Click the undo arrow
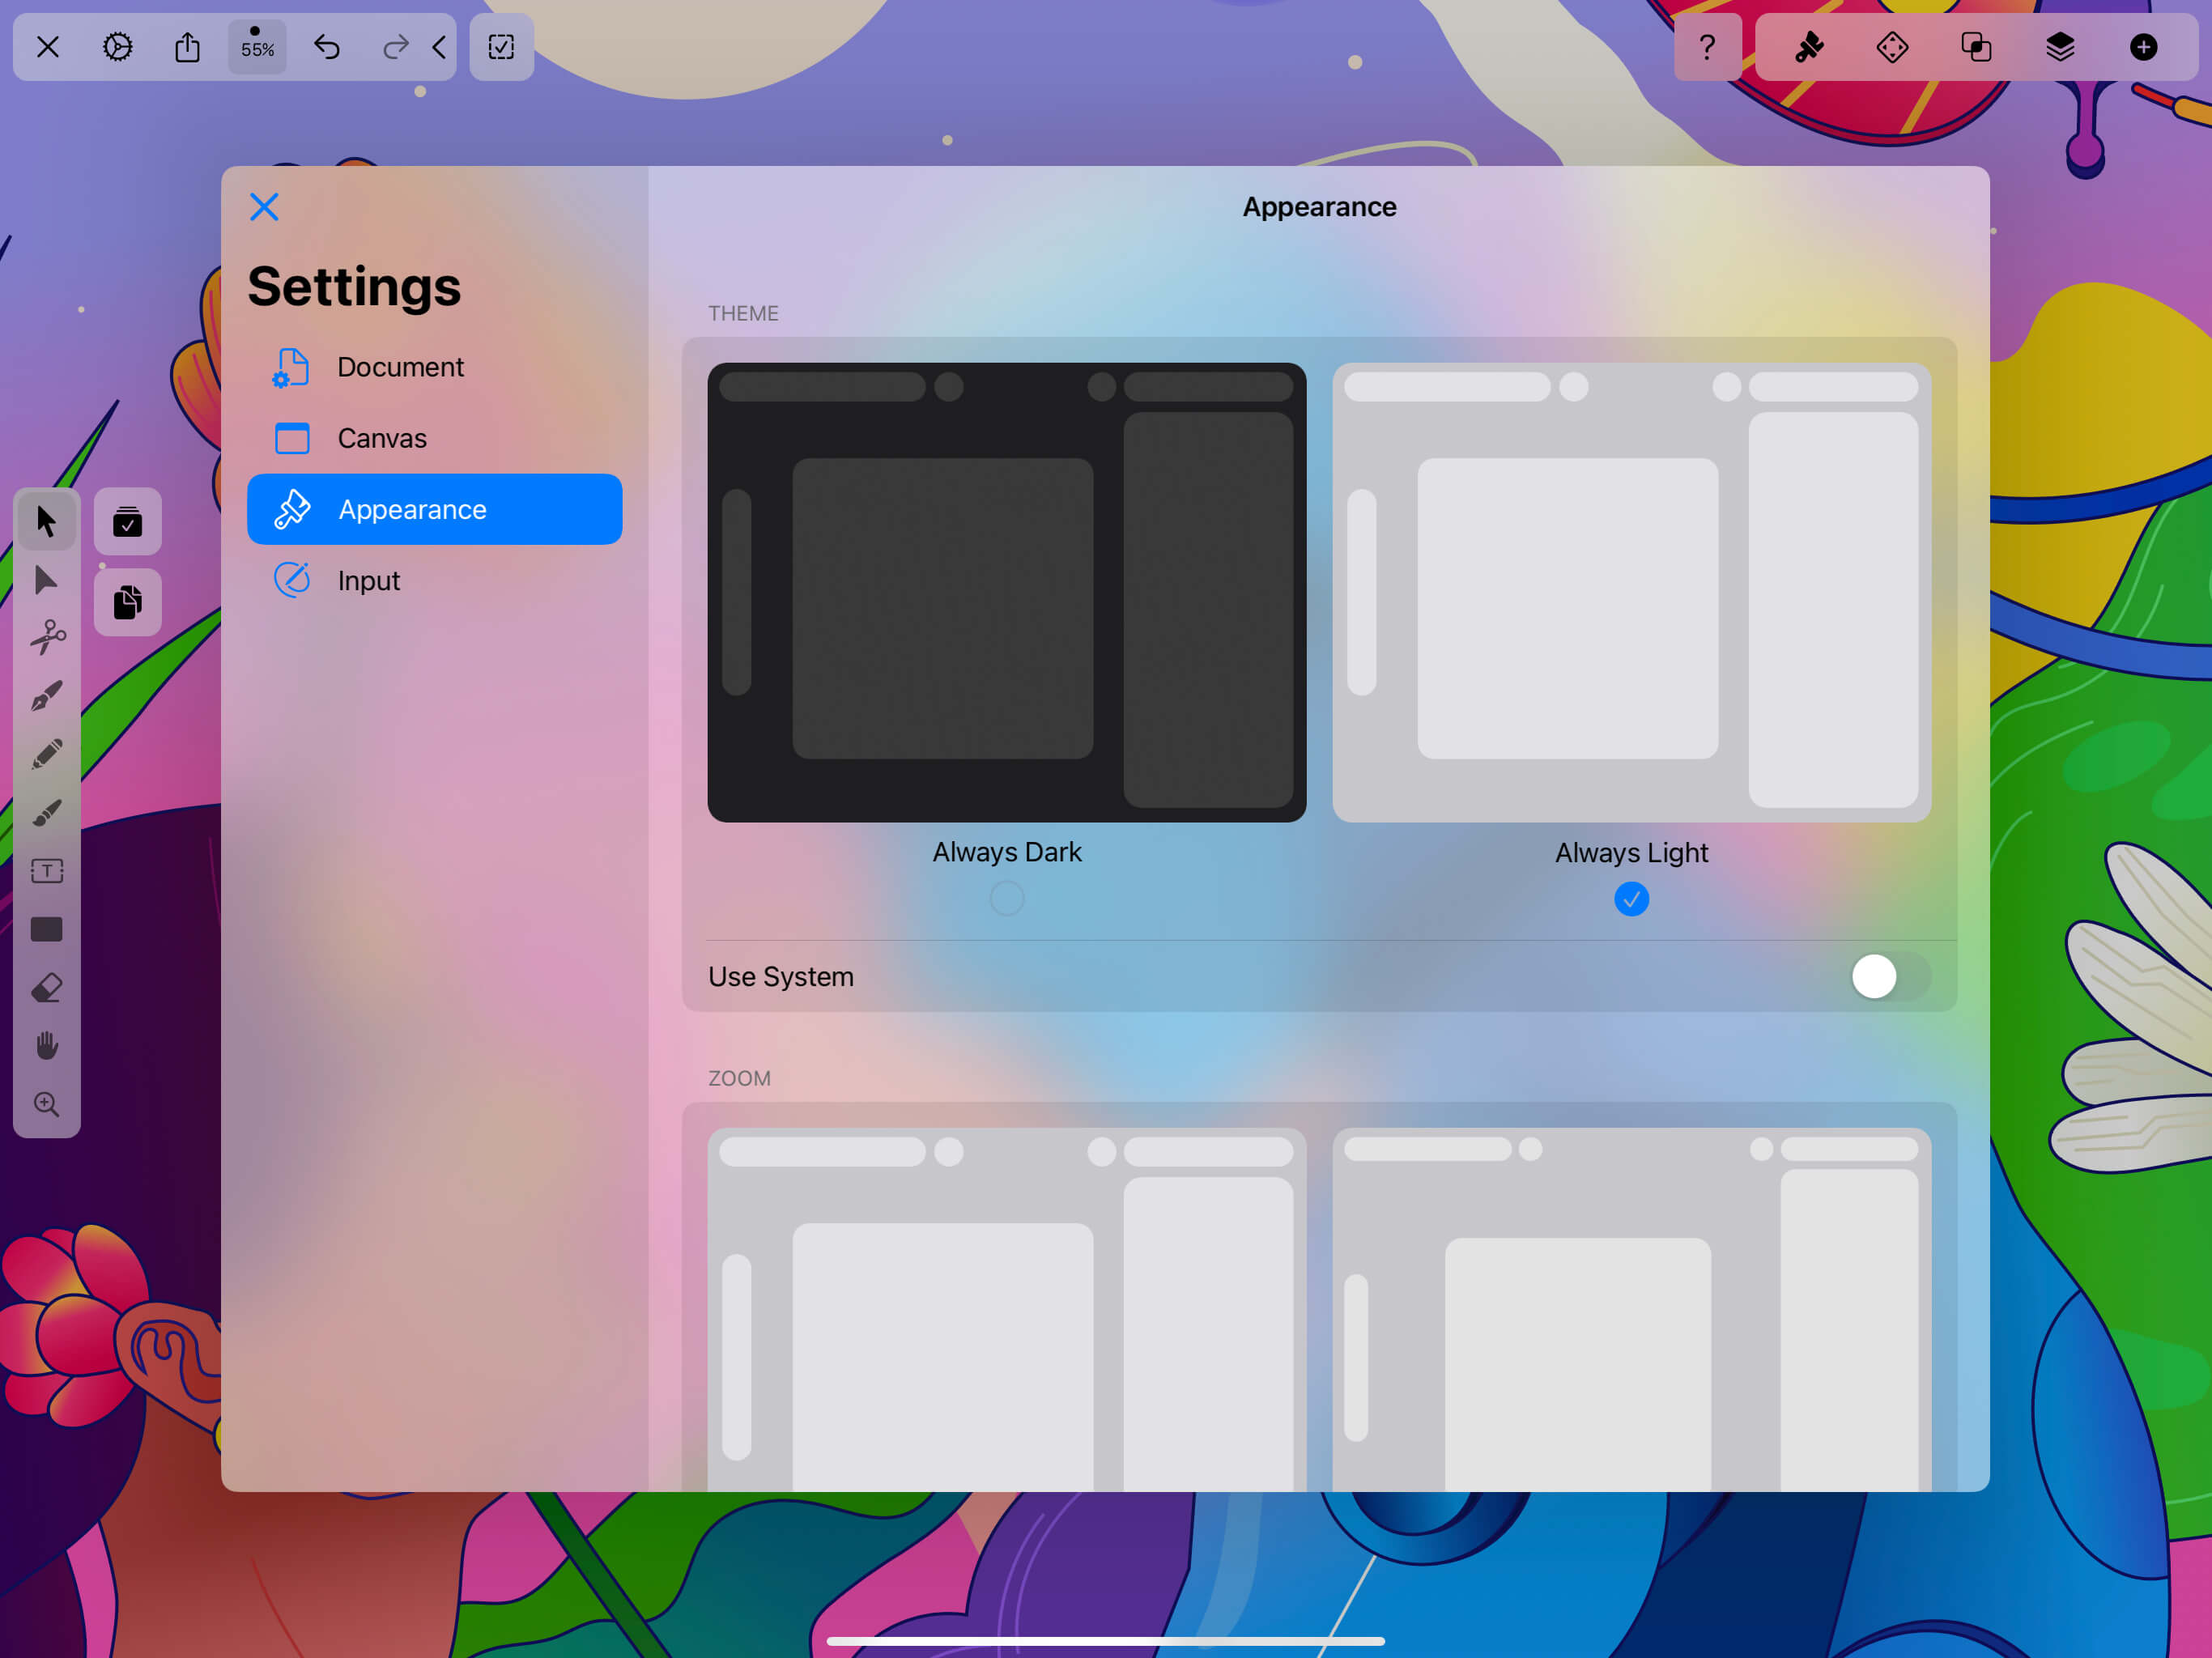2212x1658 pixels. [x=327, y=47]
